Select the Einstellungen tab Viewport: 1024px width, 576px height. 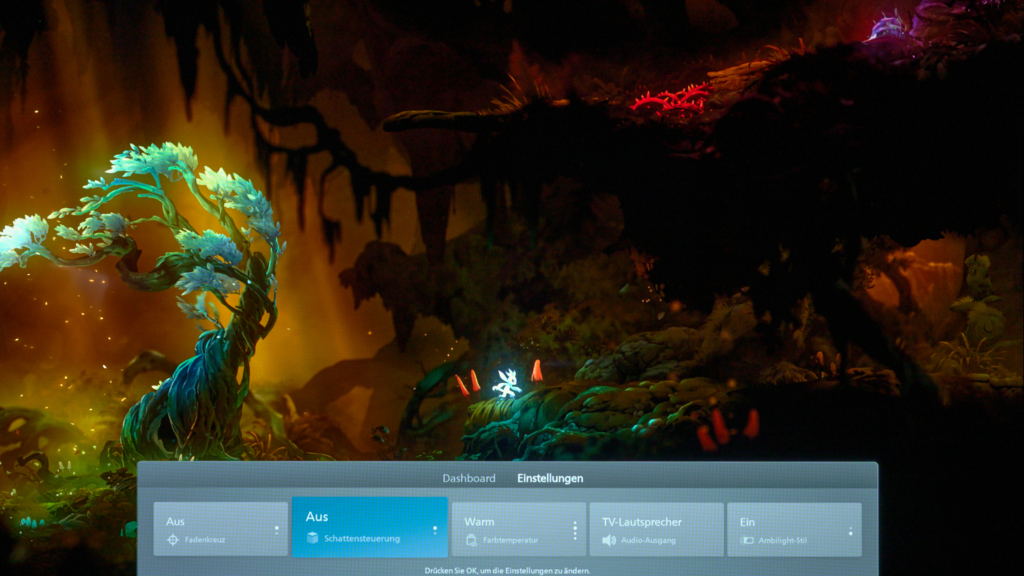pos(550,478)
